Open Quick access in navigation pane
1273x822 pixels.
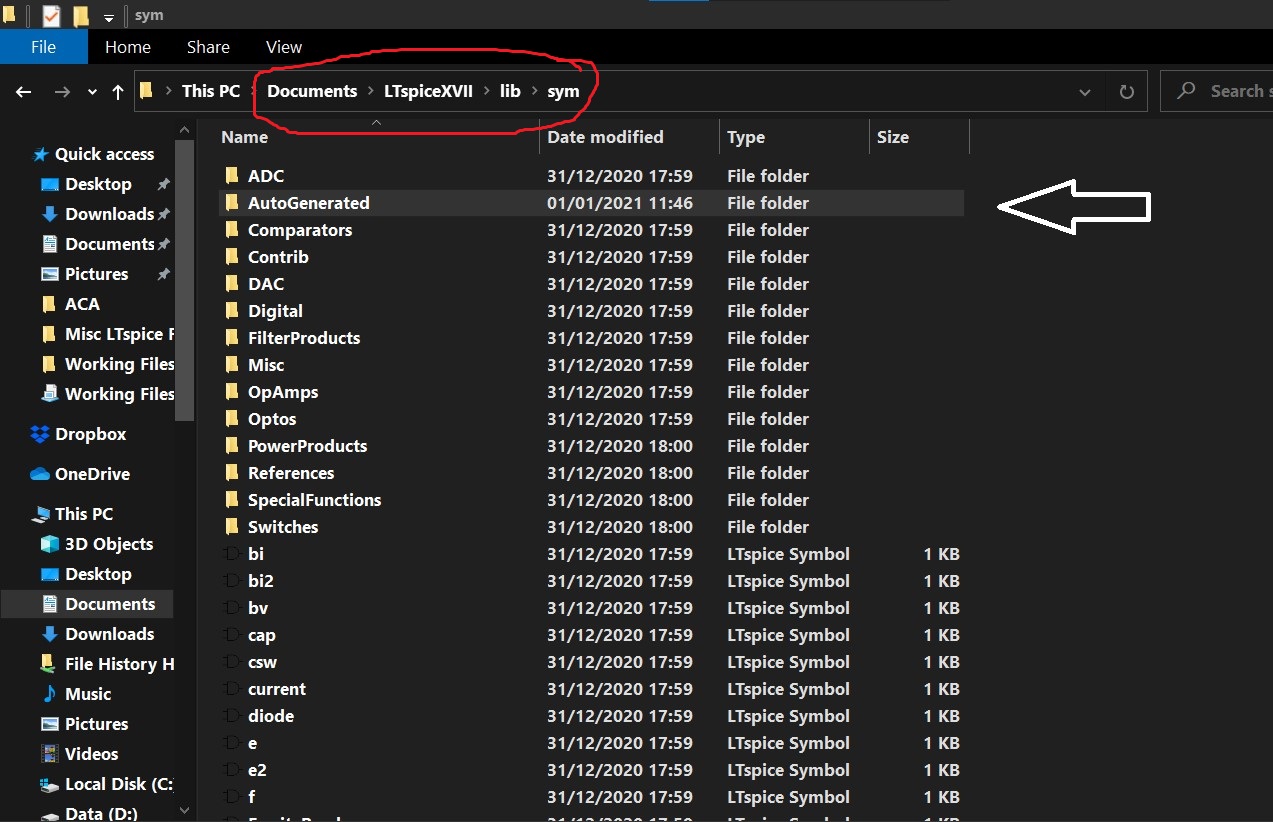point(94,154)
